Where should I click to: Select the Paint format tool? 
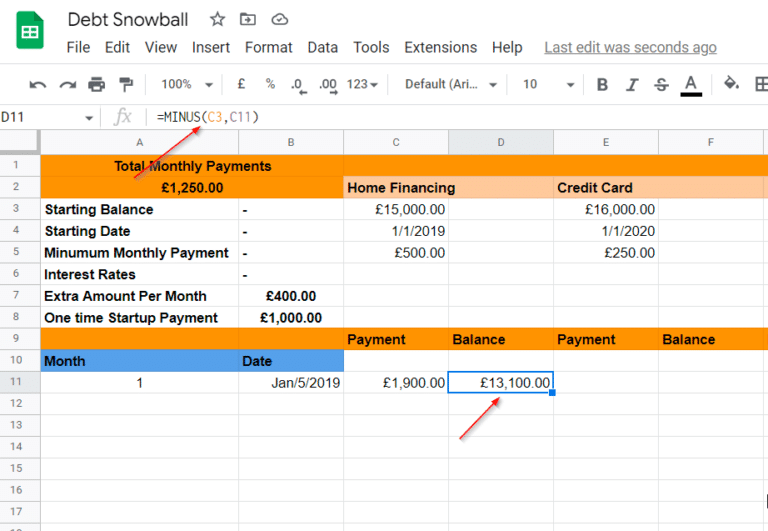[x=126, y=84]
